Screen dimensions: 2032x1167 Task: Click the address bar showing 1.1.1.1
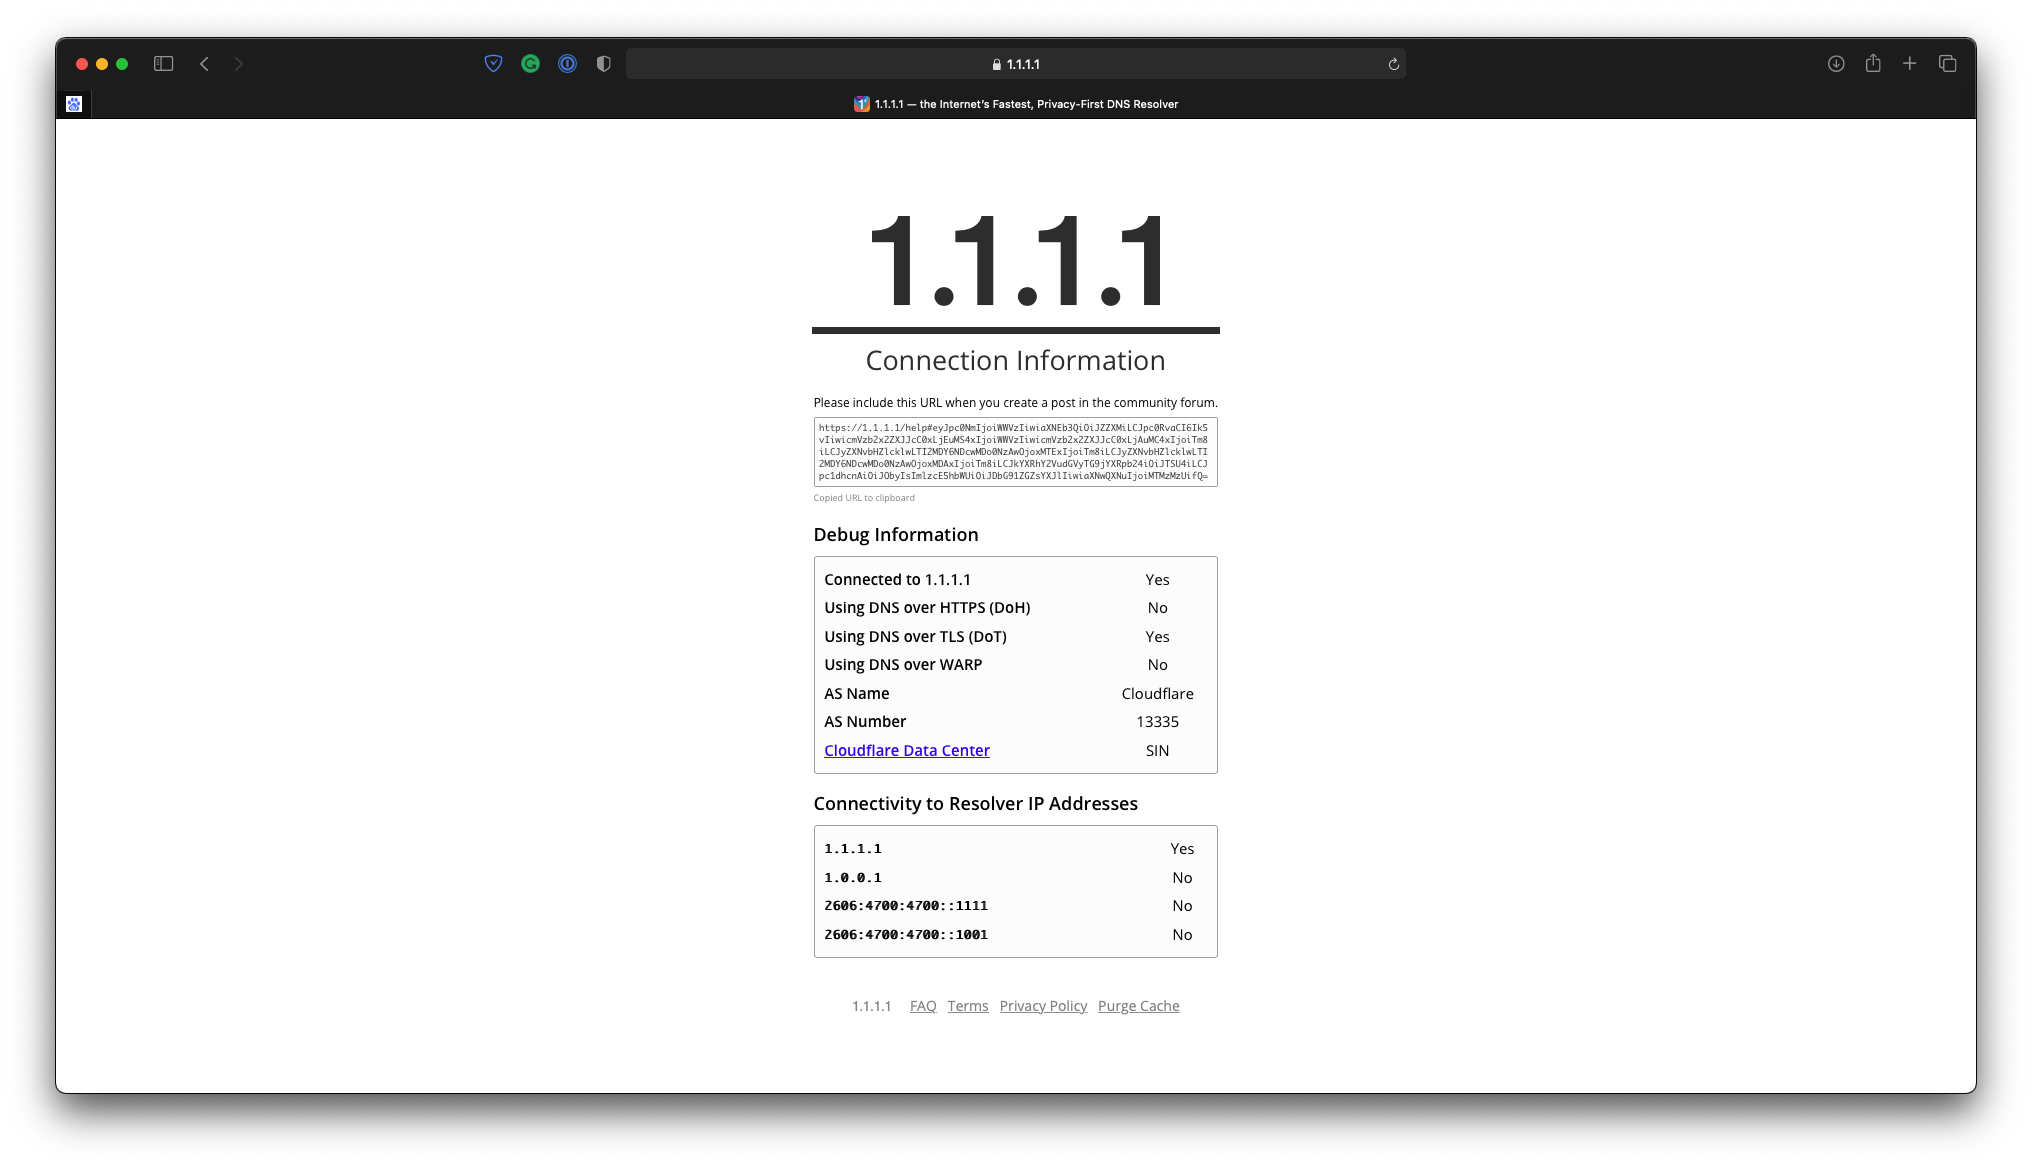[x=1016, y=64]
